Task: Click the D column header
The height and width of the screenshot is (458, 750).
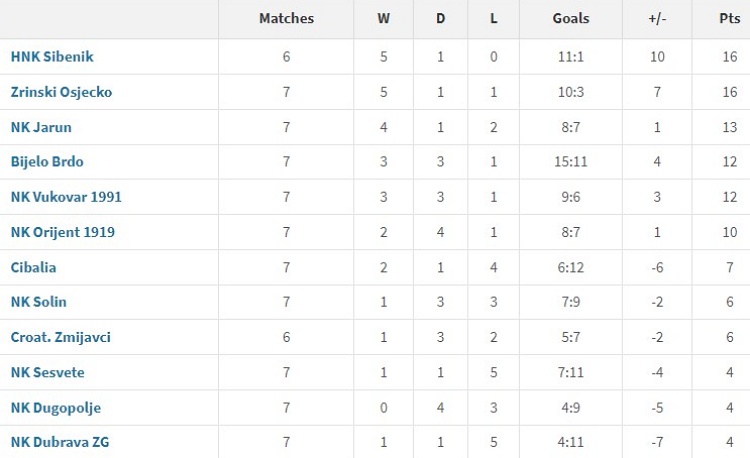Action: click(441, 19)
